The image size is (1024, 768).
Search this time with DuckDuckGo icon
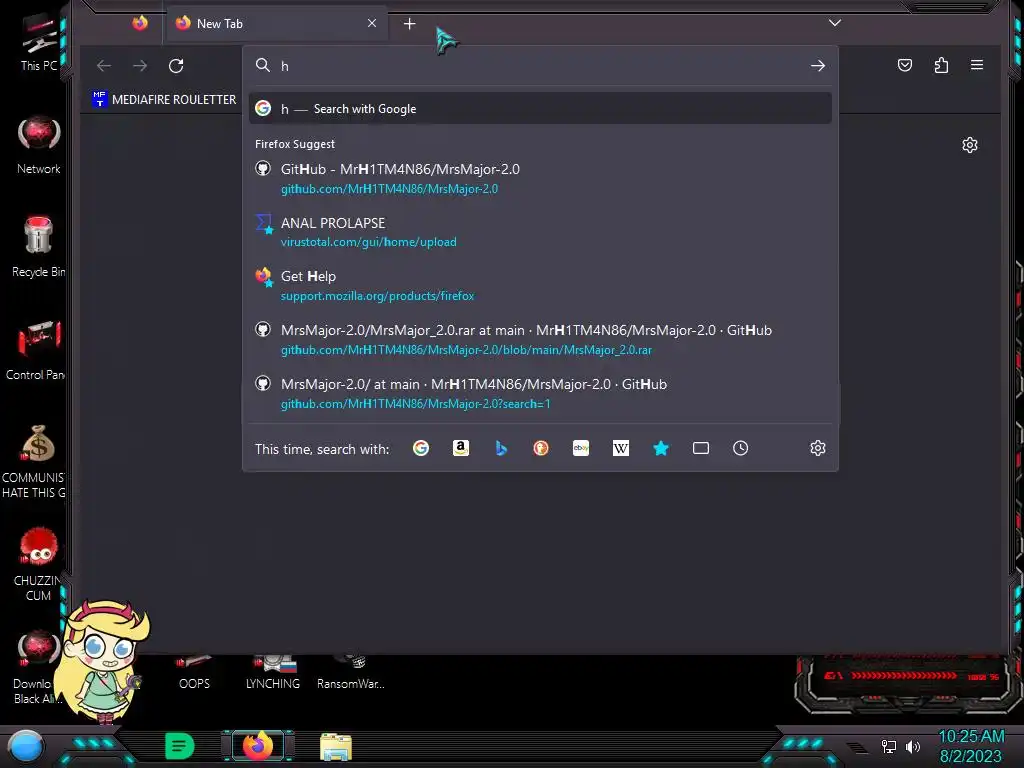pos(541,448)
